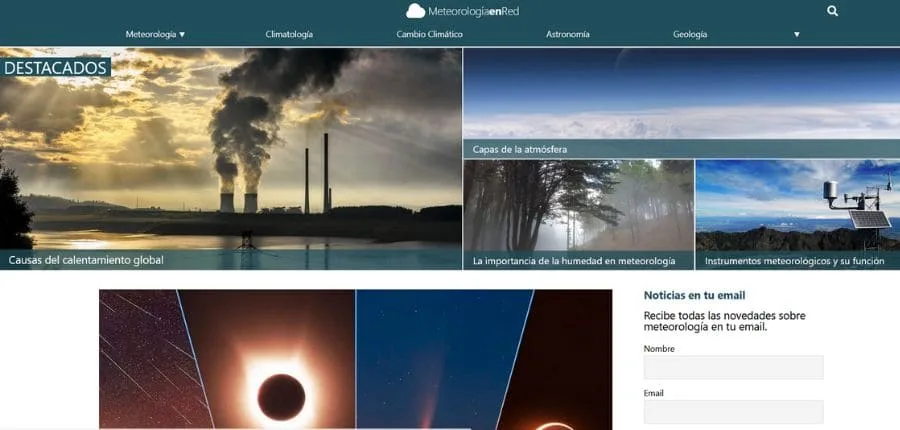Select Astronomía in the navigation bar
This screenshot has height=430, width=900.
567,34
